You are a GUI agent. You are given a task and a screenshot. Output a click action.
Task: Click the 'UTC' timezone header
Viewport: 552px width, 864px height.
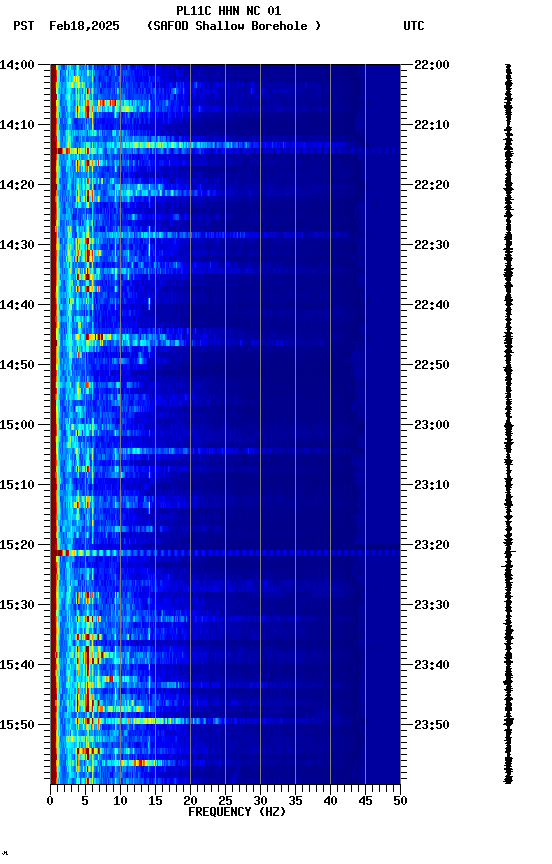414,26
